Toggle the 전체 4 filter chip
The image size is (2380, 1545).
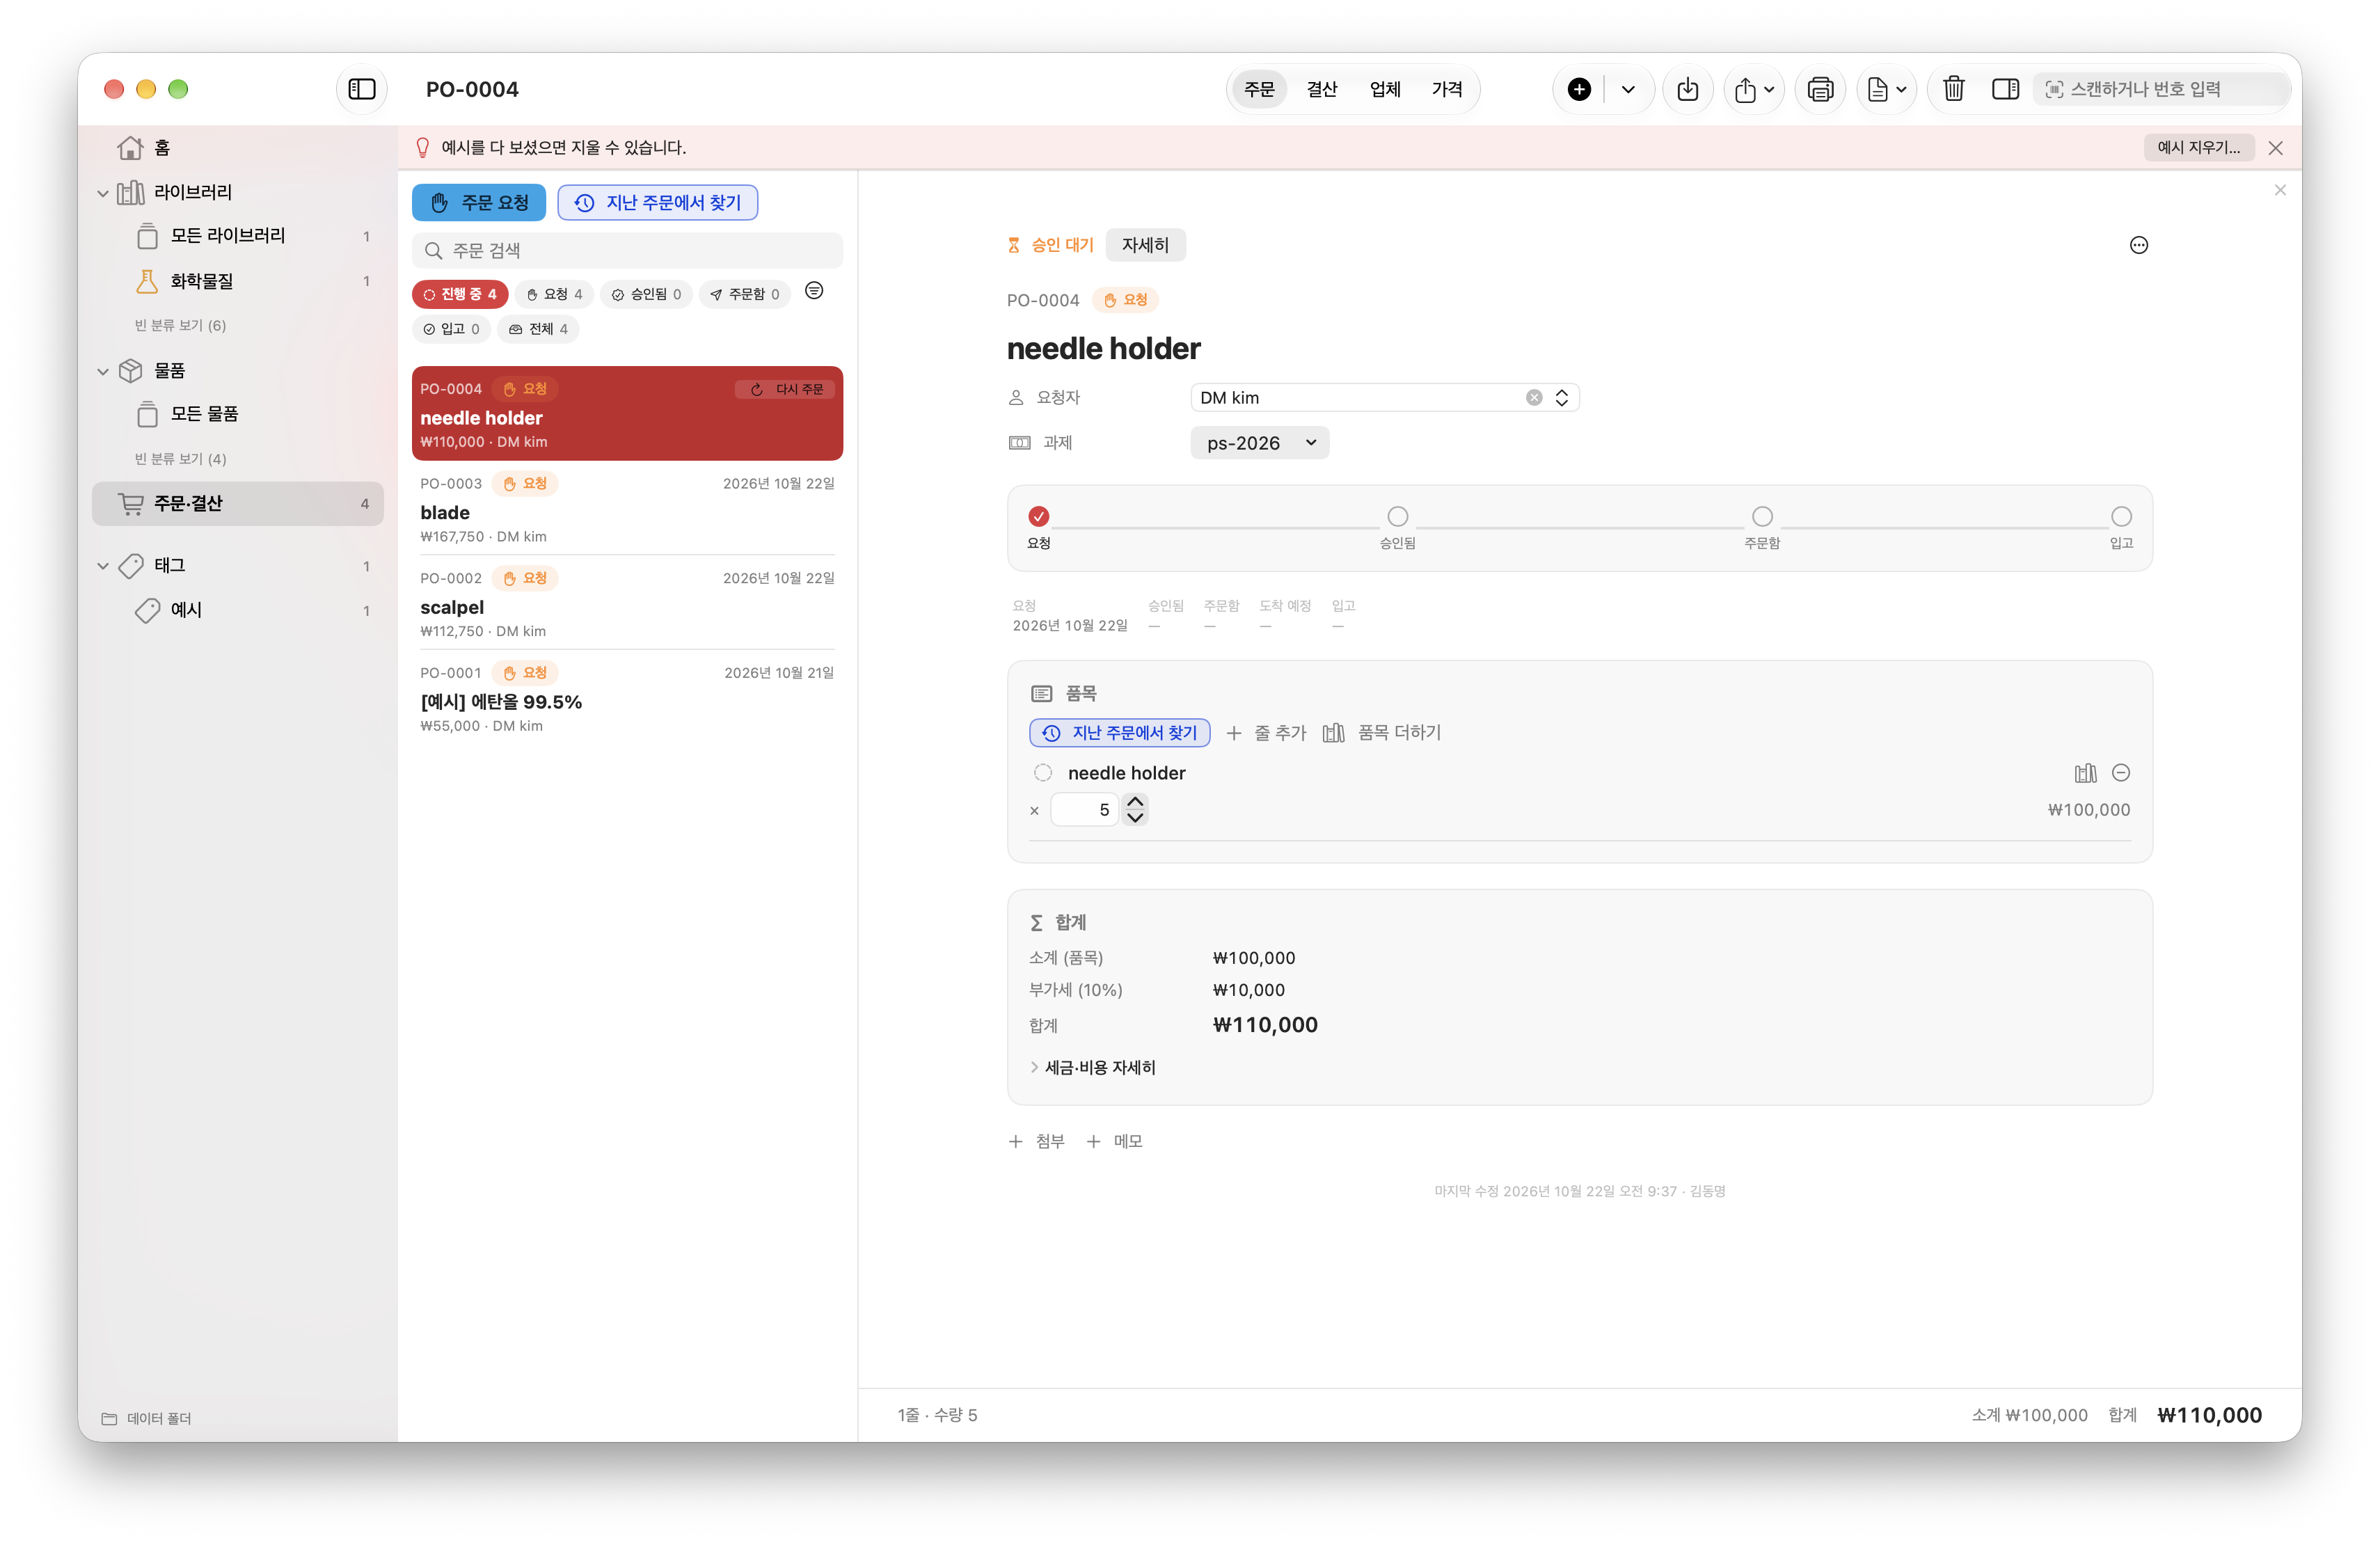(x=538, y=329)
